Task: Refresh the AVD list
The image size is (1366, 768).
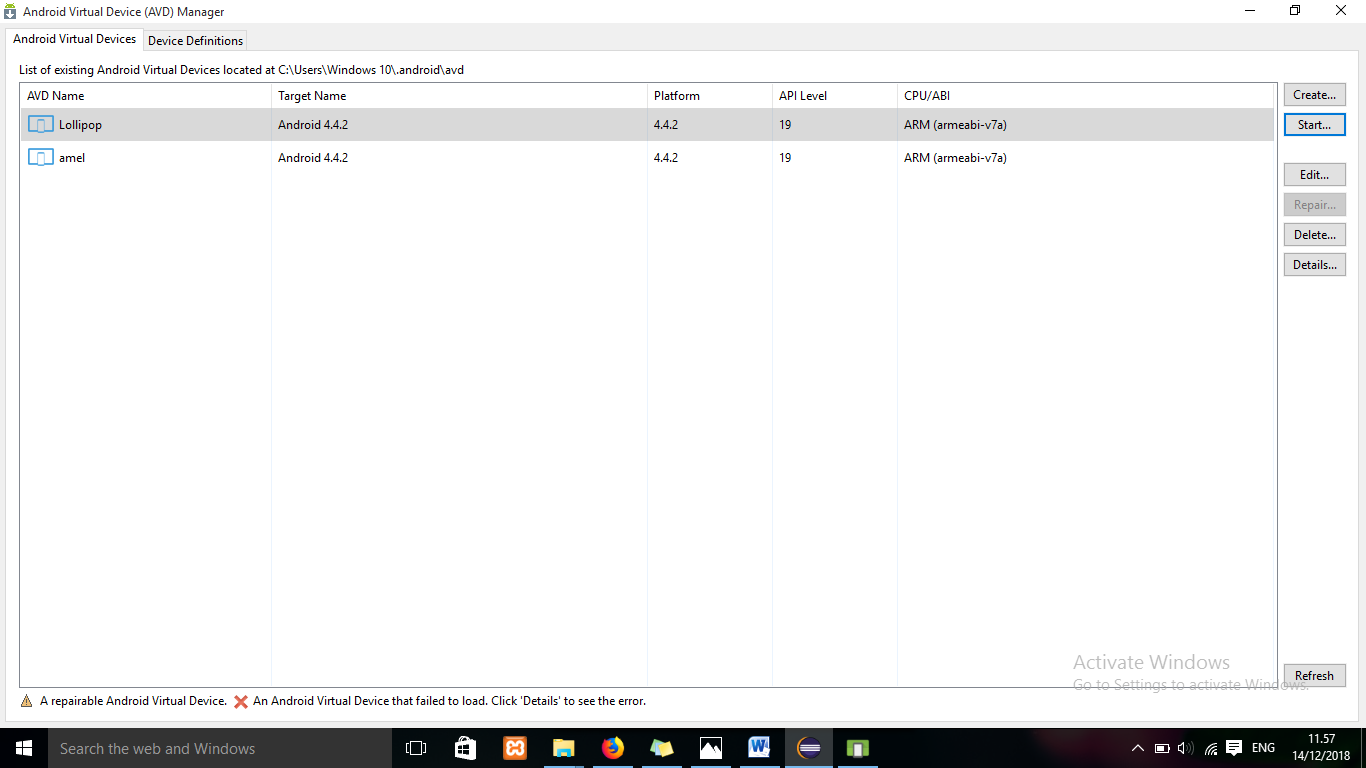Action: pos(1314,675)
